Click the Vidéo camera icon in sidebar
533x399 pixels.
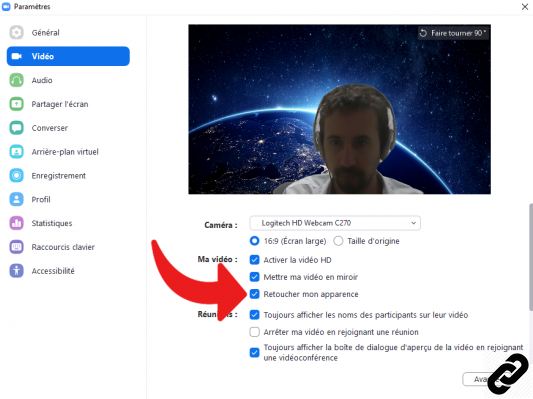pos(17,56)
